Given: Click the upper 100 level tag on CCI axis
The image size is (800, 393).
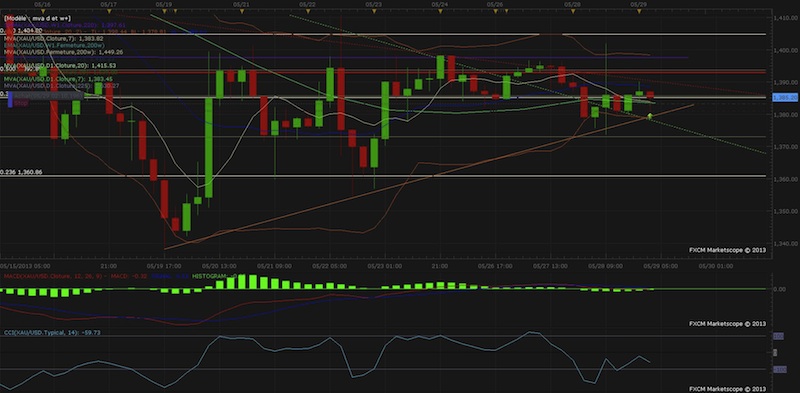Looking at the screenshot, I should point(780,337).
